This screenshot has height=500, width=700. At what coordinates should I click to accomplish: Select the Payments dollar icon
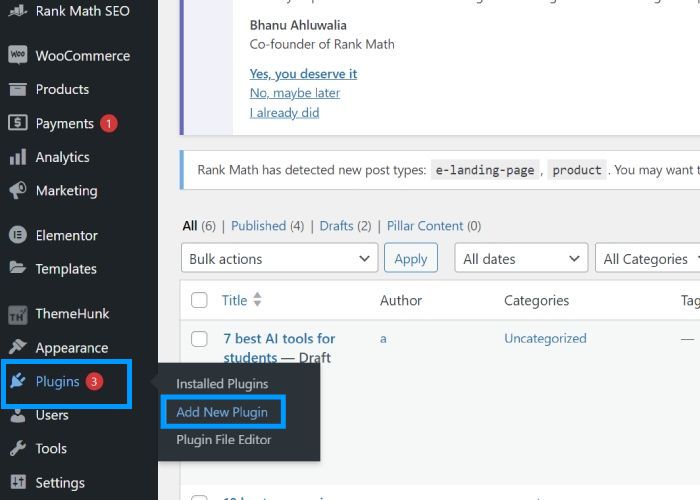(17, 123)
